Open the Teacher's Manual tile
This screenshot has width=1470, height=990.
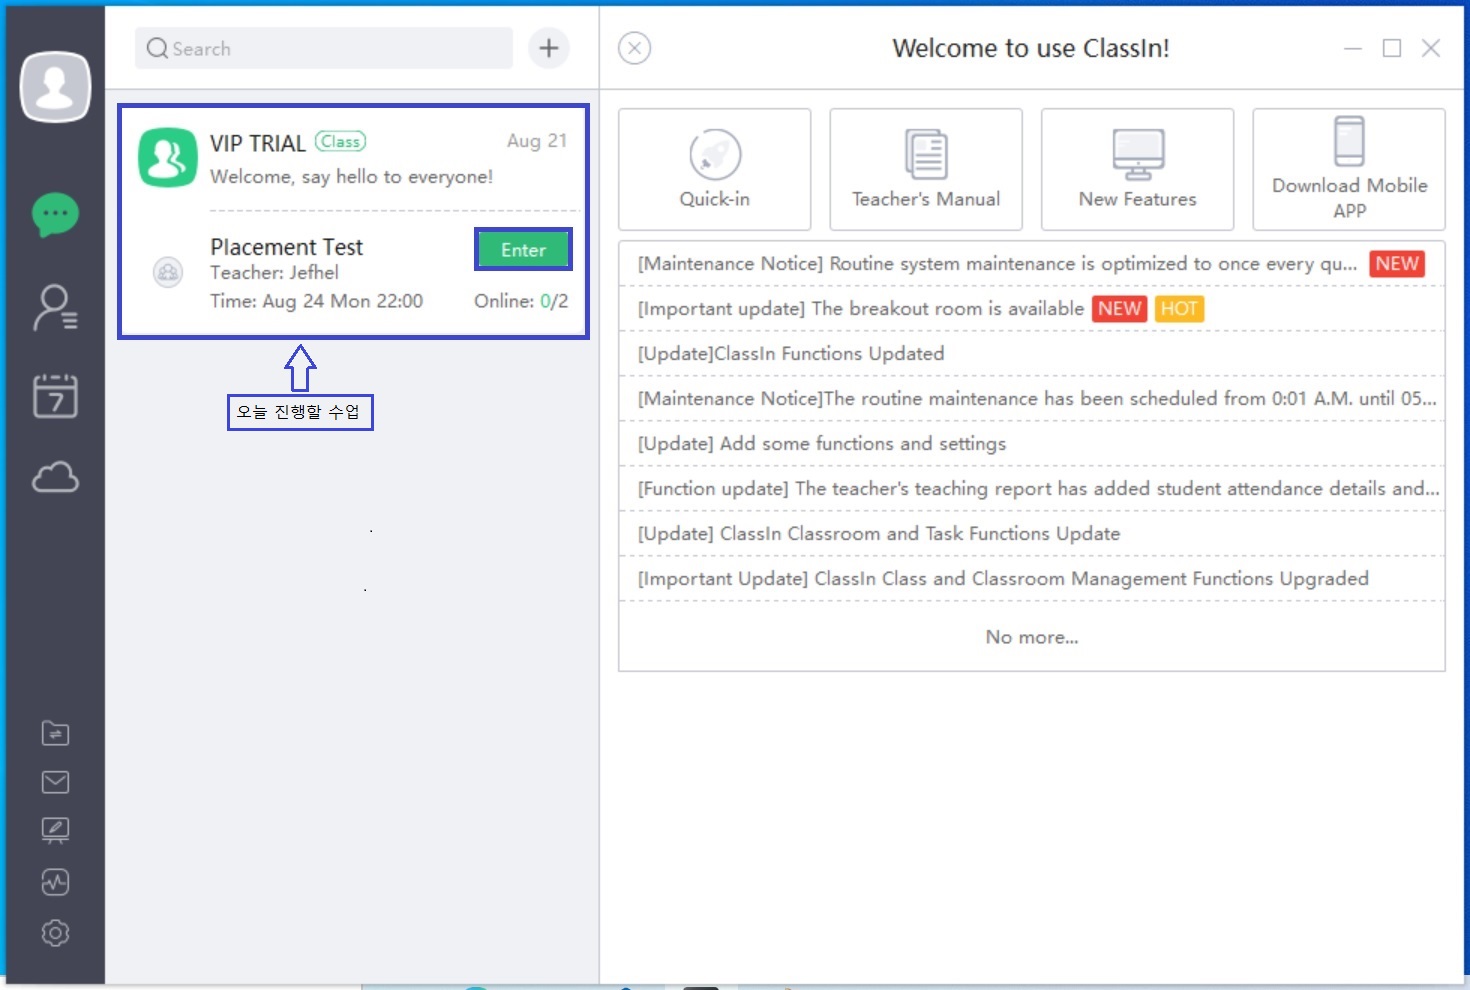pyautogui.click(x=926, y=169)
